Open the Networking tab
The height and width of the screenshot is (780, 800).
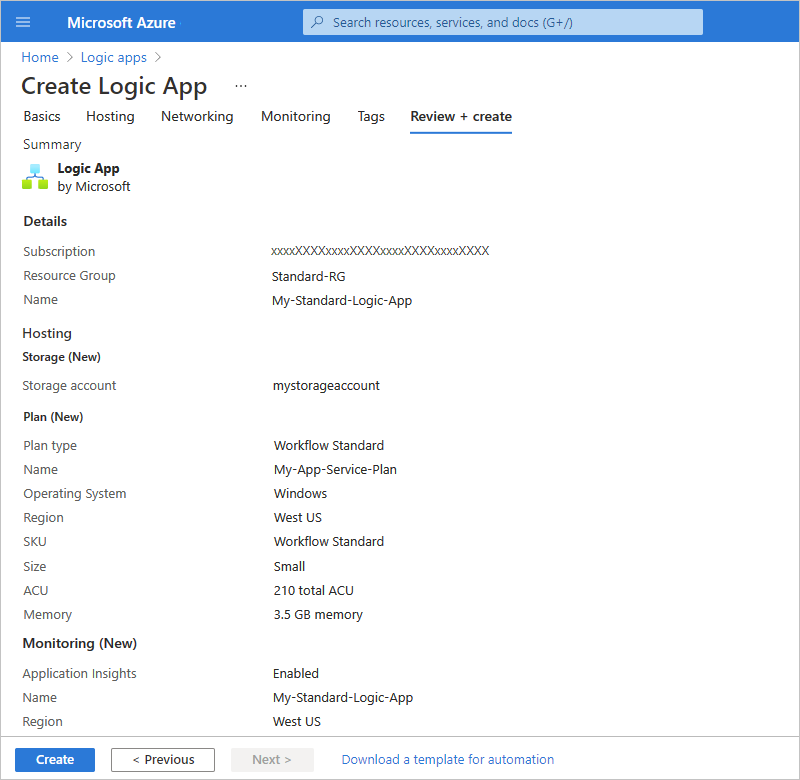[x=197, y=116]
